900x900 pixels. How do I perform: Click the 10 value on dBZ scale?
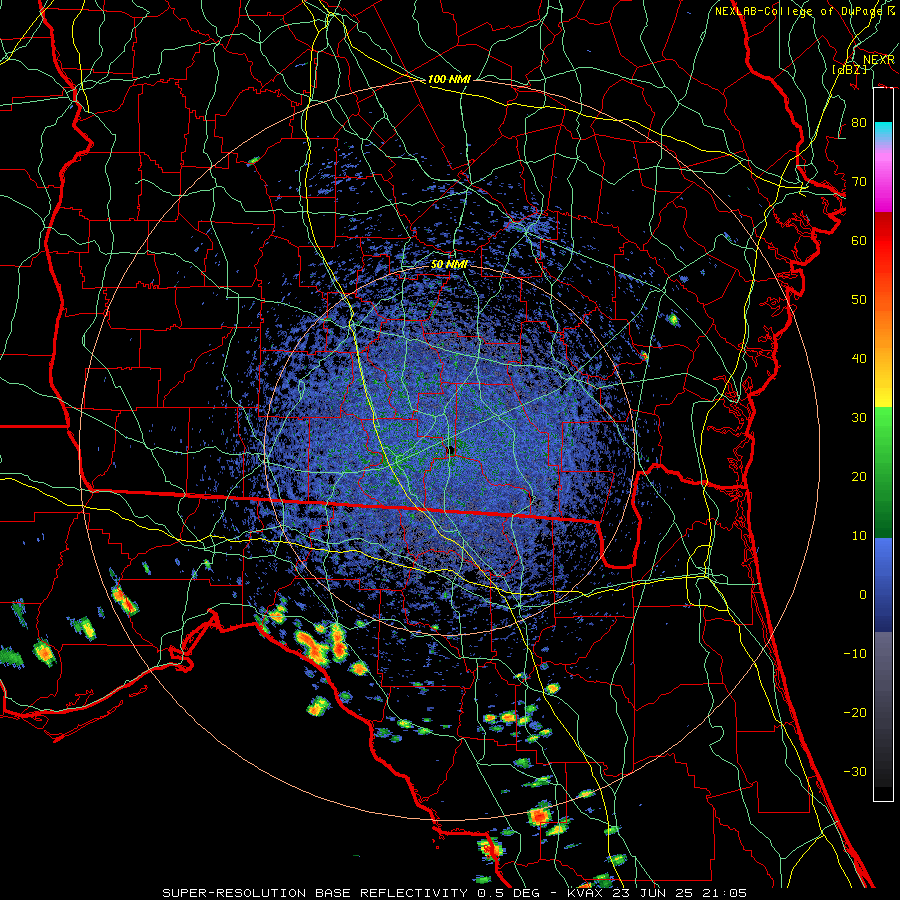(x=859, y=536)
